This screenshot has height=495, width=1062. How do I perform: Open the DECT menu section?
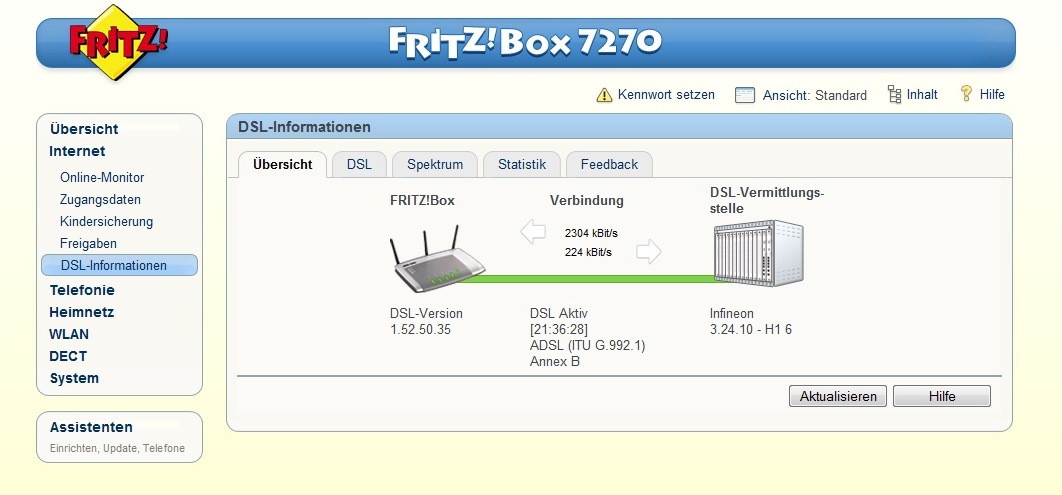click(x=68, y=356)
